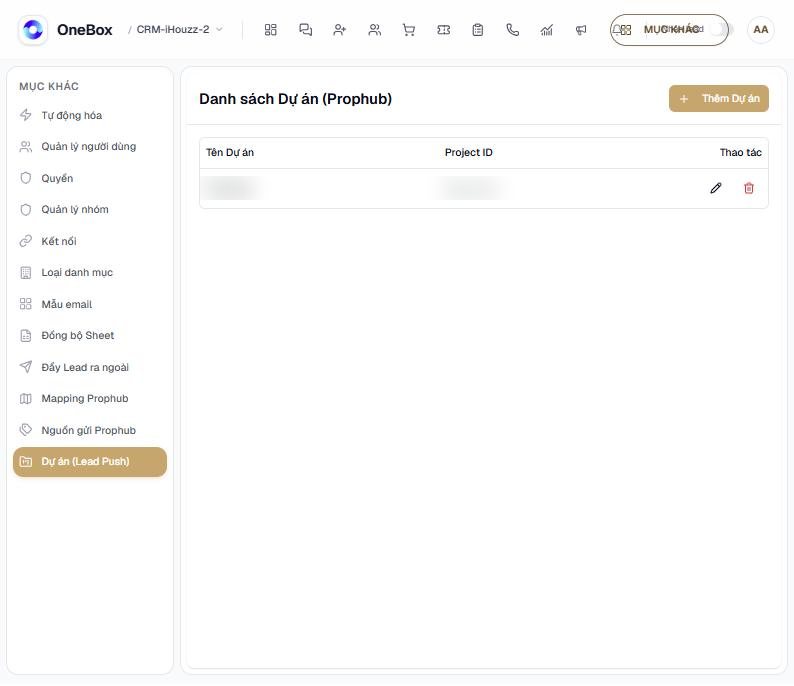The image size is (794, 686).
Task: Open the add-contact user-plus icon
Action: tap(340, 30)
